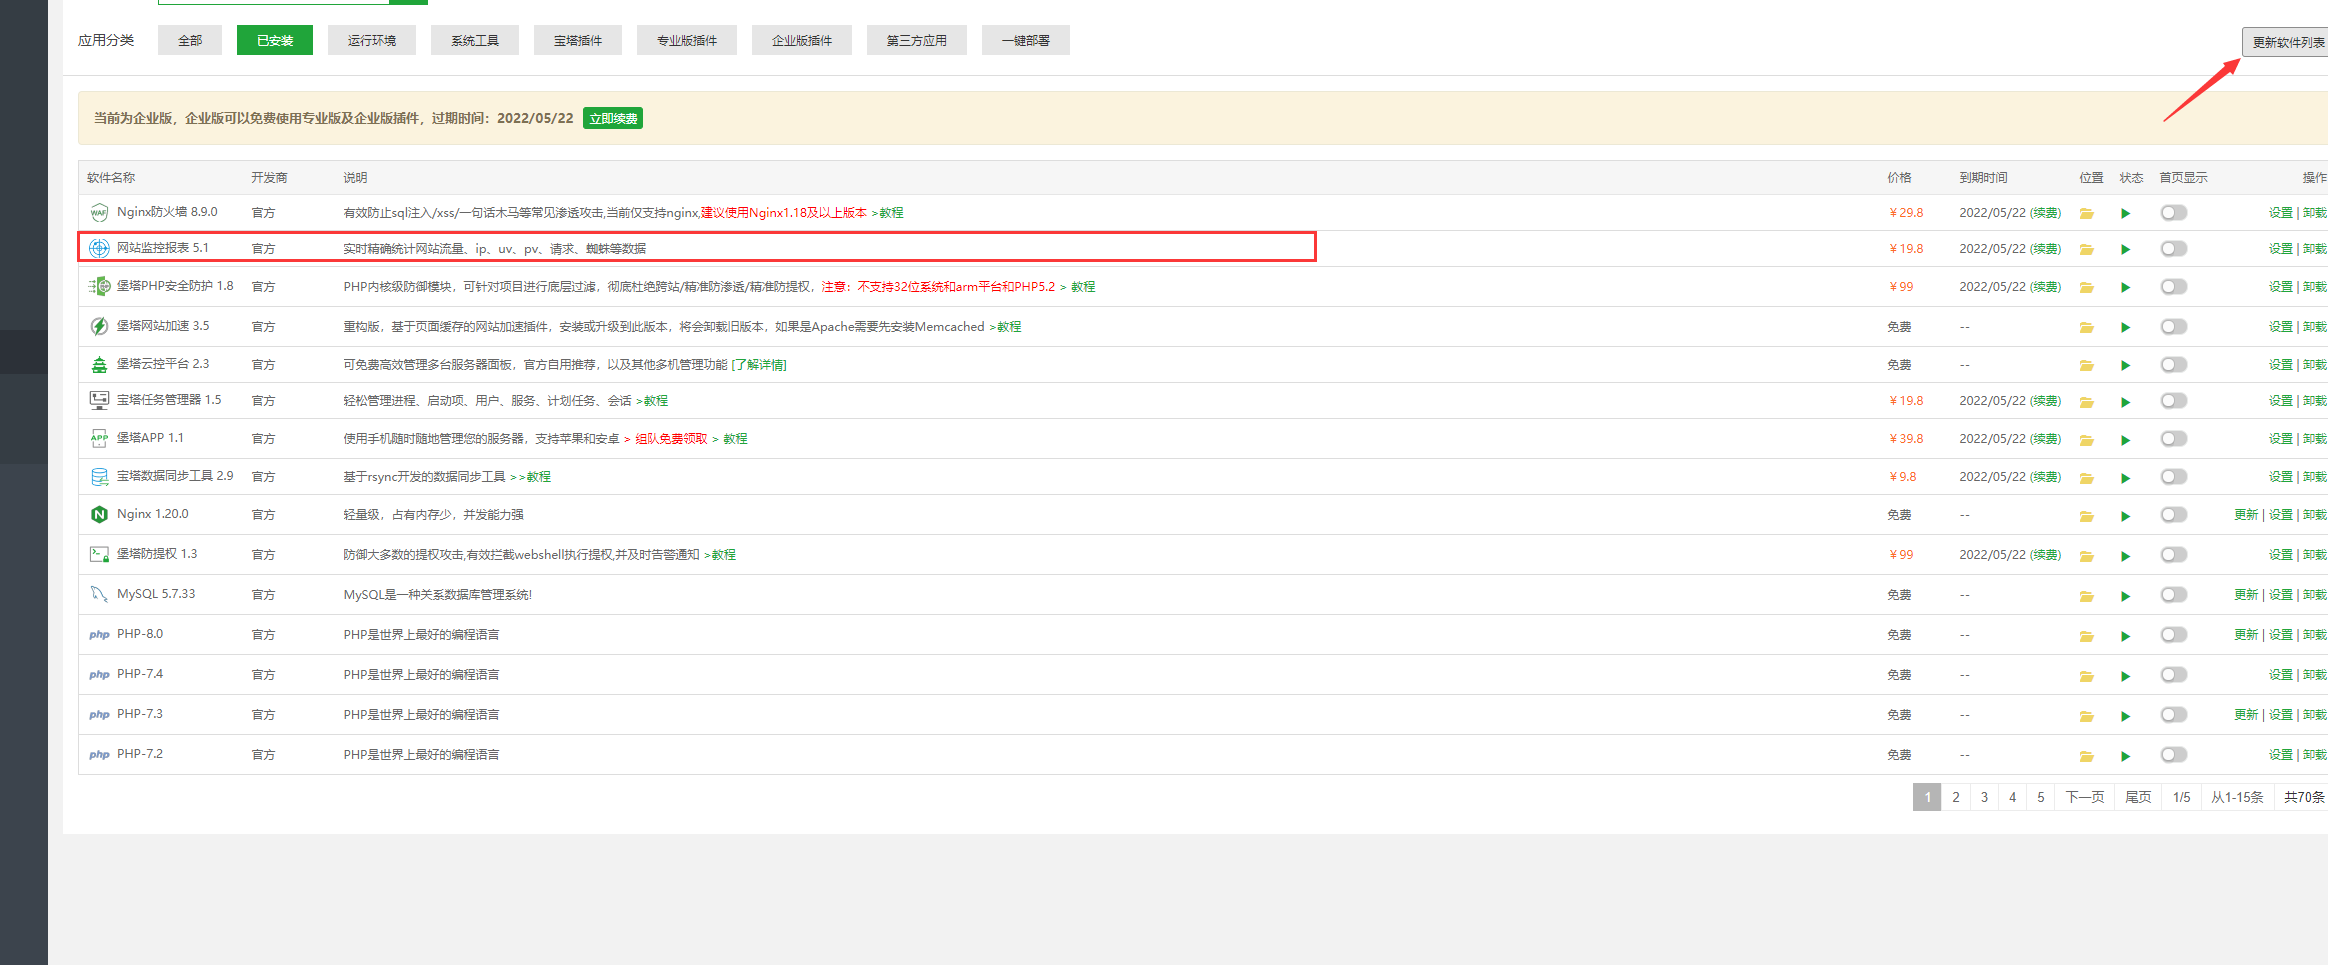Select the 已安装 category tab

(275, 40)
